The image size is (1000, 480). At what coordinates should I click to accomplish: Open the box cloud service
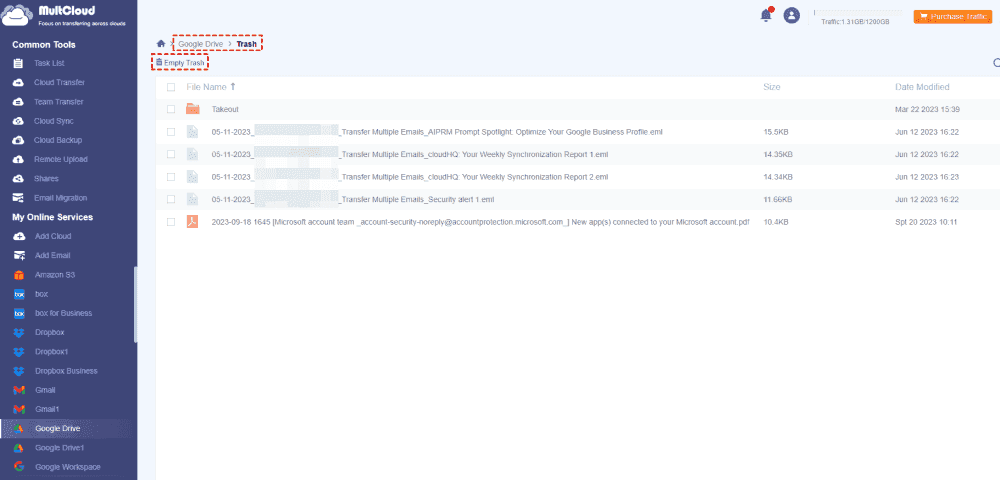pyautogui.click(x=41, y=294)
